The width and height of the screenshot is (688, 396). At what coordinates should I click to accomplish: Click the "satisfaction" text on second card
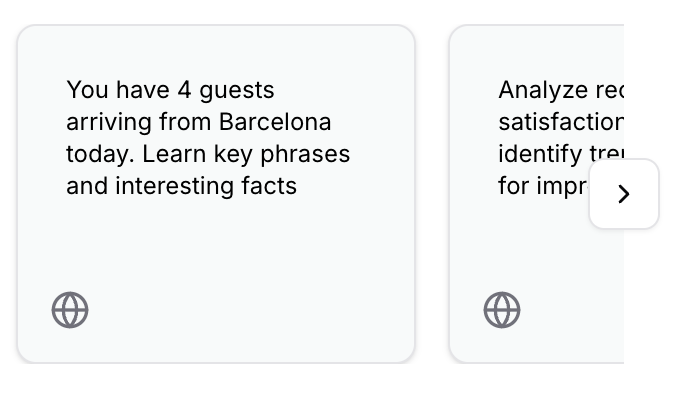point(561,121)
